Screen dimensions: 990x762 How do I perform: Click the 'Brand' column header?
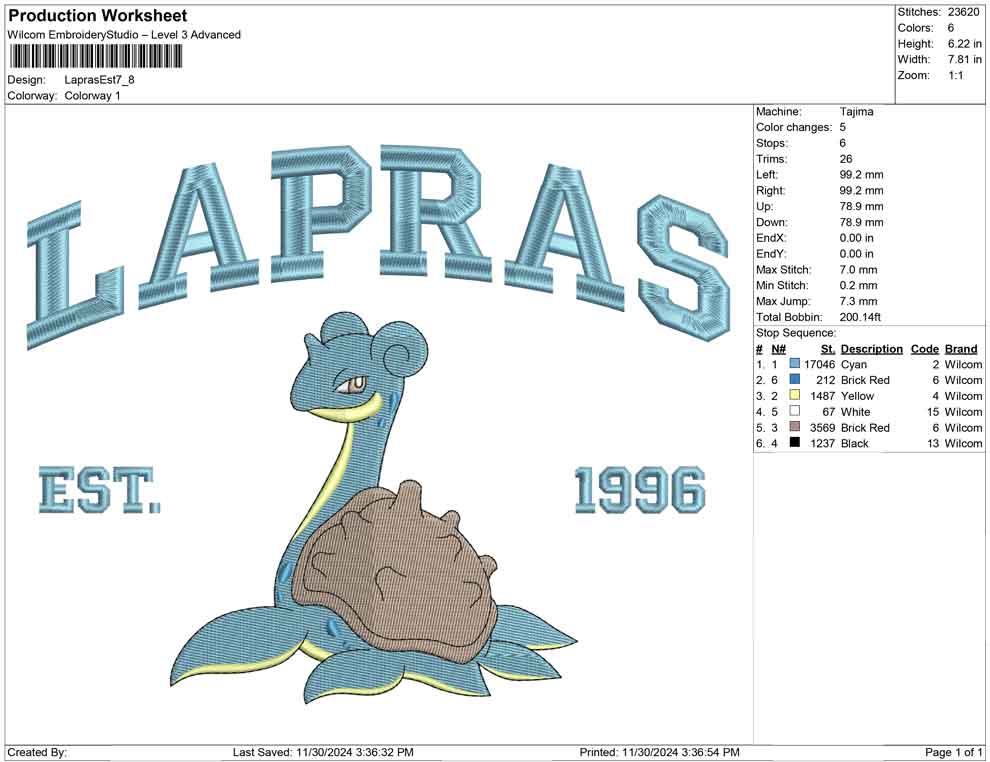(x=961, y=348)
